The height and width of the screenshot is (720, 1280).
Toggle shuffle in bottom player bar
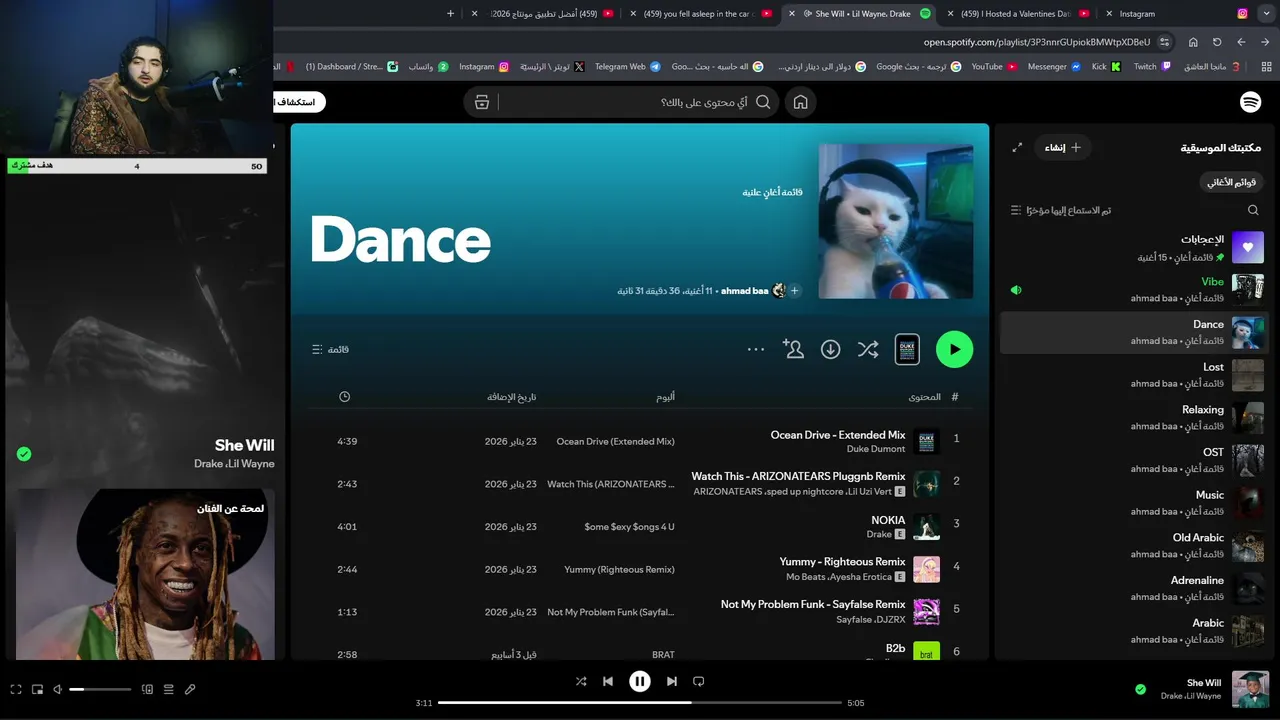pos(581,681)
